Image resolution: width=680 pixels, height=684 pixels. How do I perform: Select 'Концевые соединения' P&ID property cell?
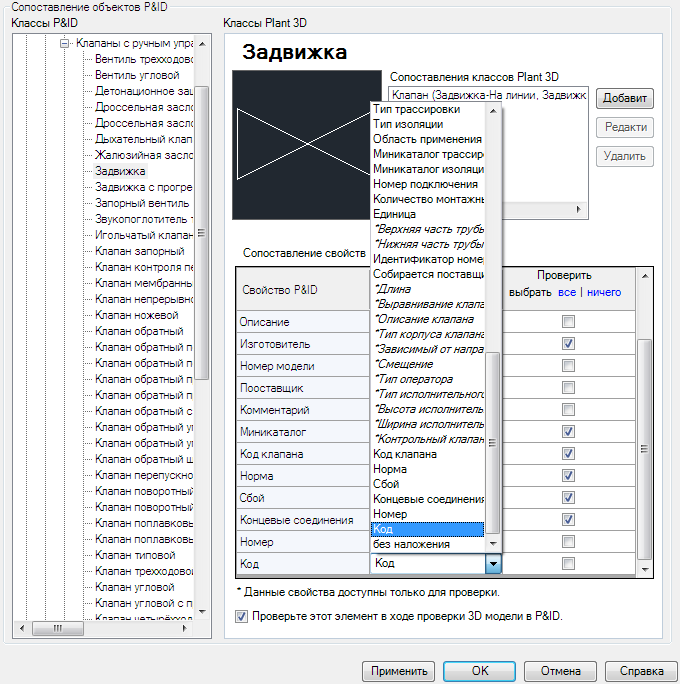point(303,520)
